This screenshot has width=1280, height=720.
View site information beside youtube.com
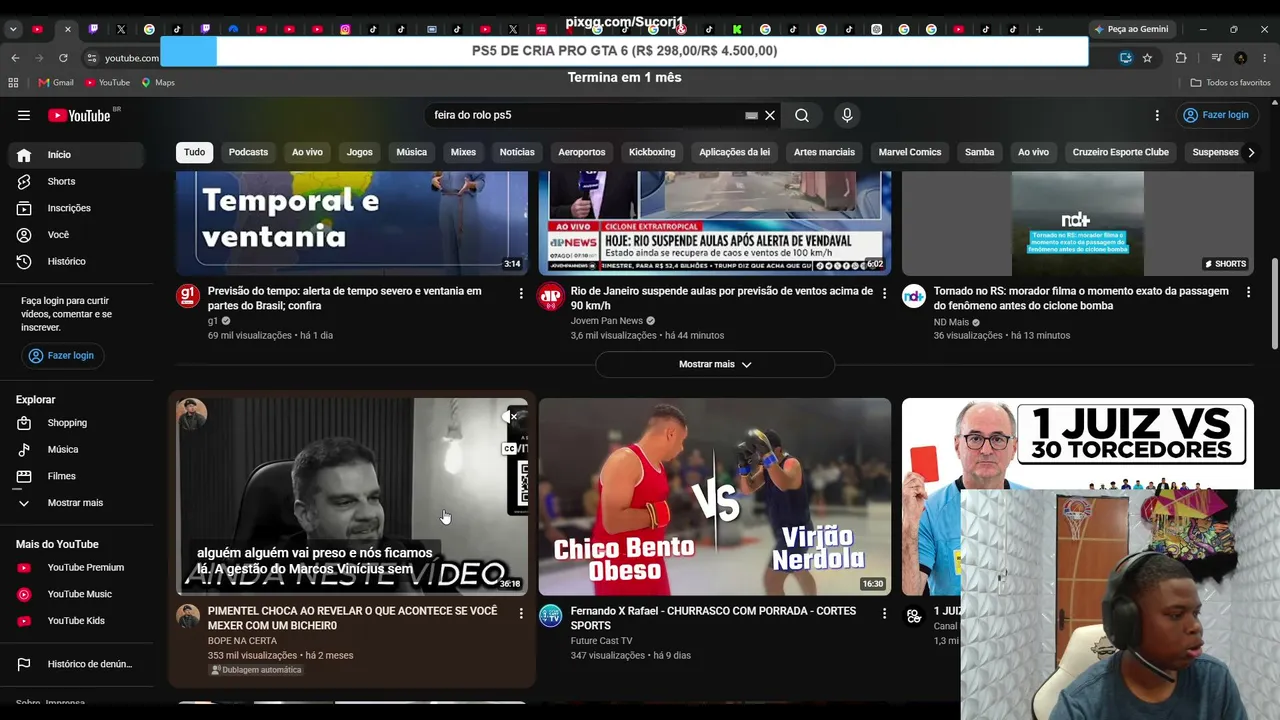click(91, 58)
